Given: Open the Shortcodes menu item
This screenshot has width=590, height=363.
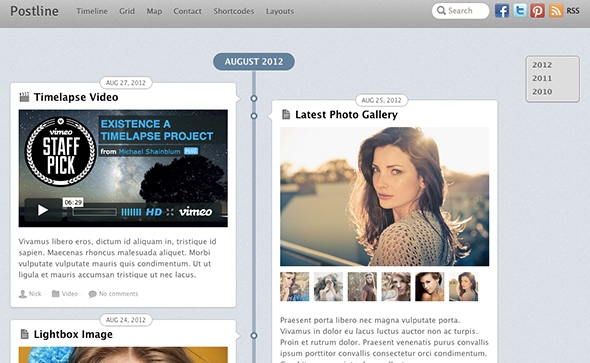Looking at the screenshot, I should tap(234, 11).
